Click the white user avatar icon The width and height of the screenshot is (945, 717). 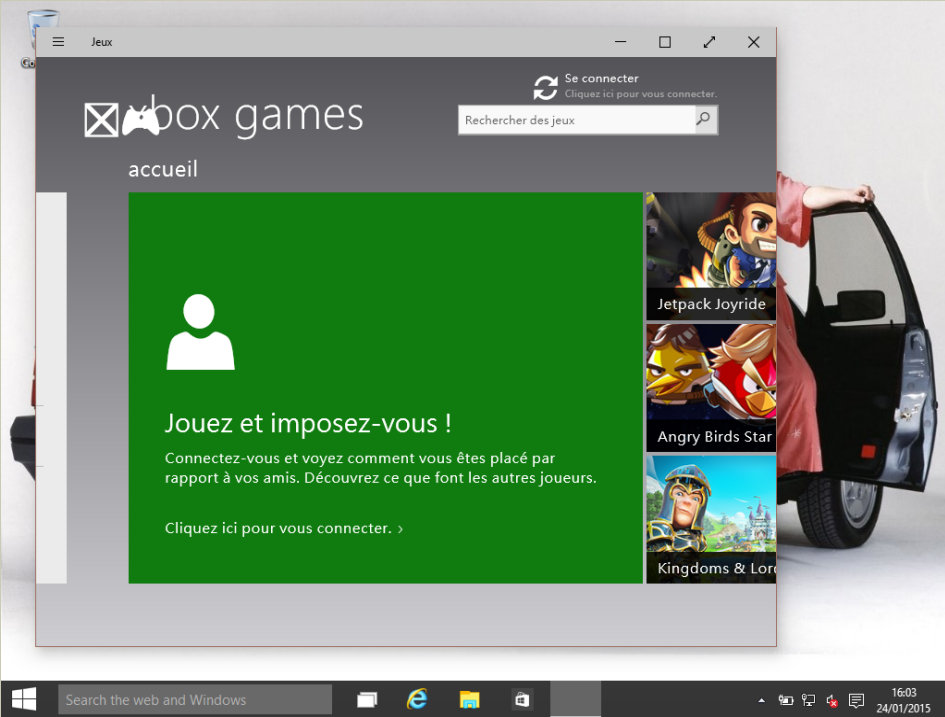(200, 332)
